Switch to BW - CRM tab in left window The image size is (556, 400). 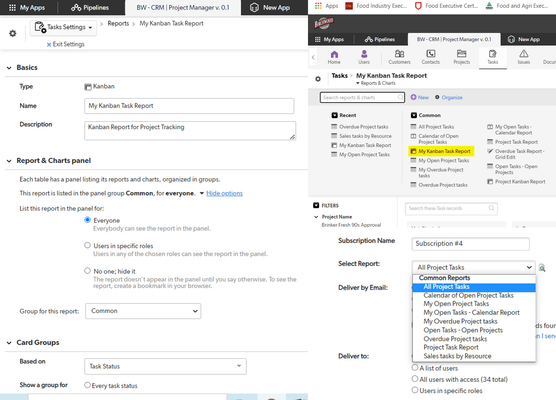(x=183, y=7)
